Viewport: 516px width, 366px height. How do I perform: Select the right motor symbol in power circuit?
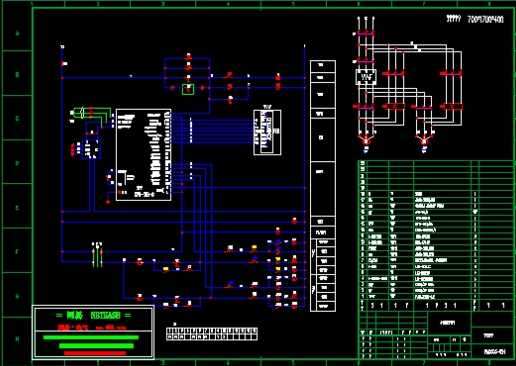[x=424, y=141]
